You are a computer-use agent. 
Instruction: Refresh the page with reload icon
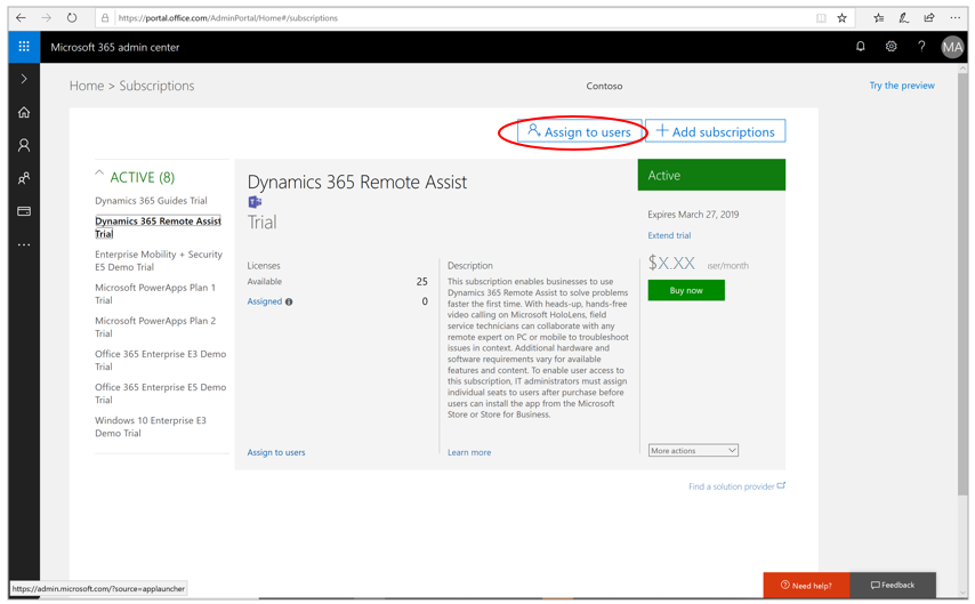click(x=72, y=18)
